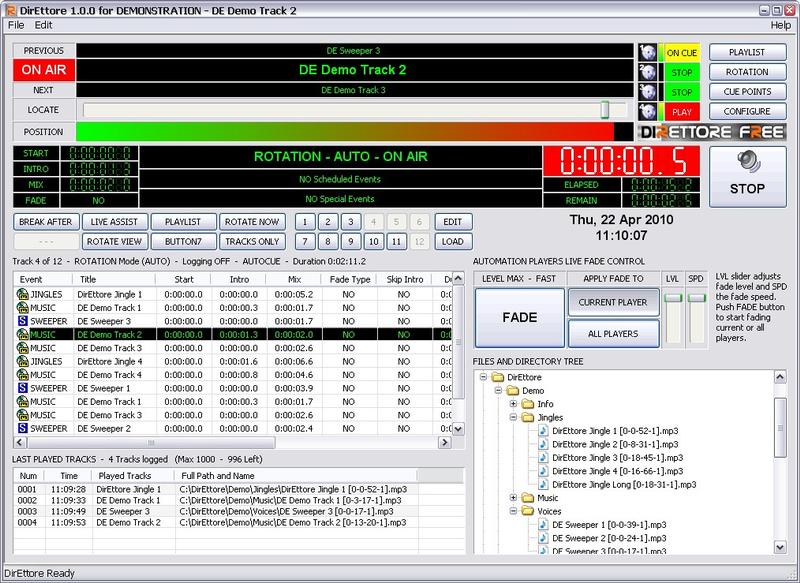Image resolution: width=800 pixels, height=583 pixels.
Task: Collapse the Voices folder node
Action: pyautogui.click(x=513, y=511)
